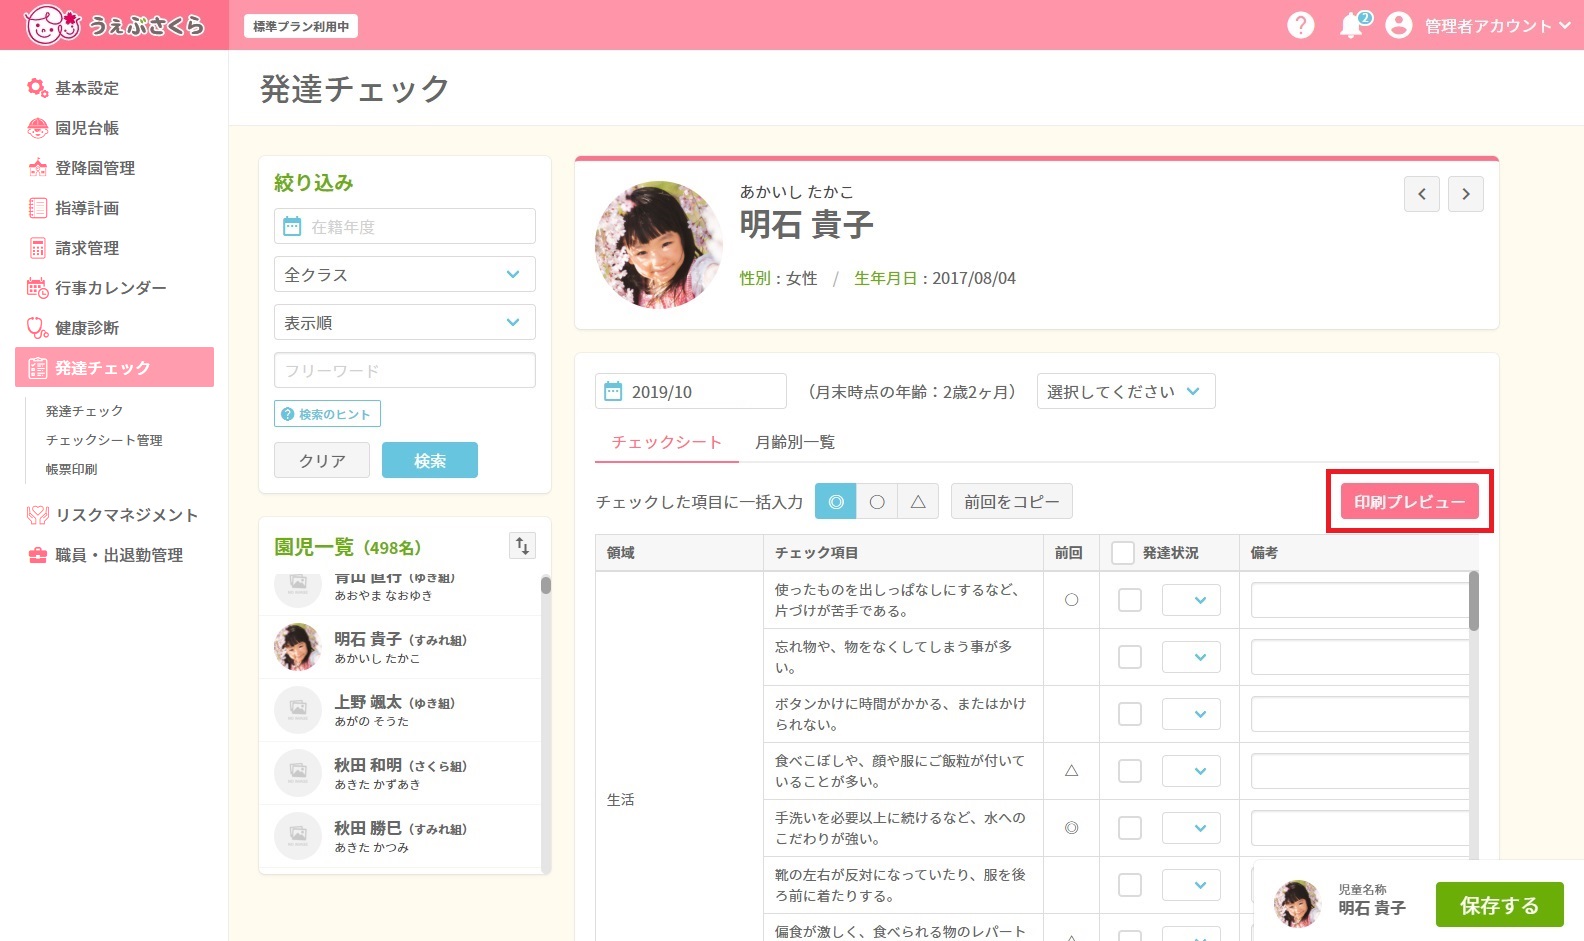Viewport: 1584px width, 941px height.
Task: Click the 請求管理 calculator icon
Action: pyautogui.click(x=38, y=248)
